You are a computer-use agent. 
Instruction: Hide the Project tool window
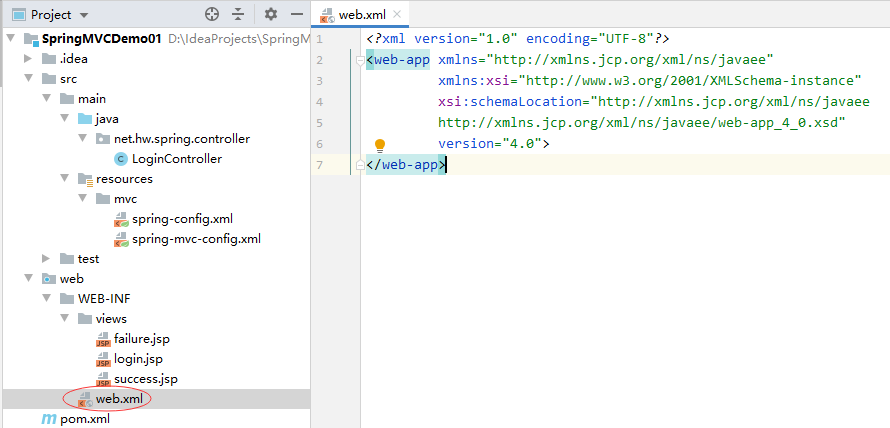pyautogui.click(x=296, y=15)
